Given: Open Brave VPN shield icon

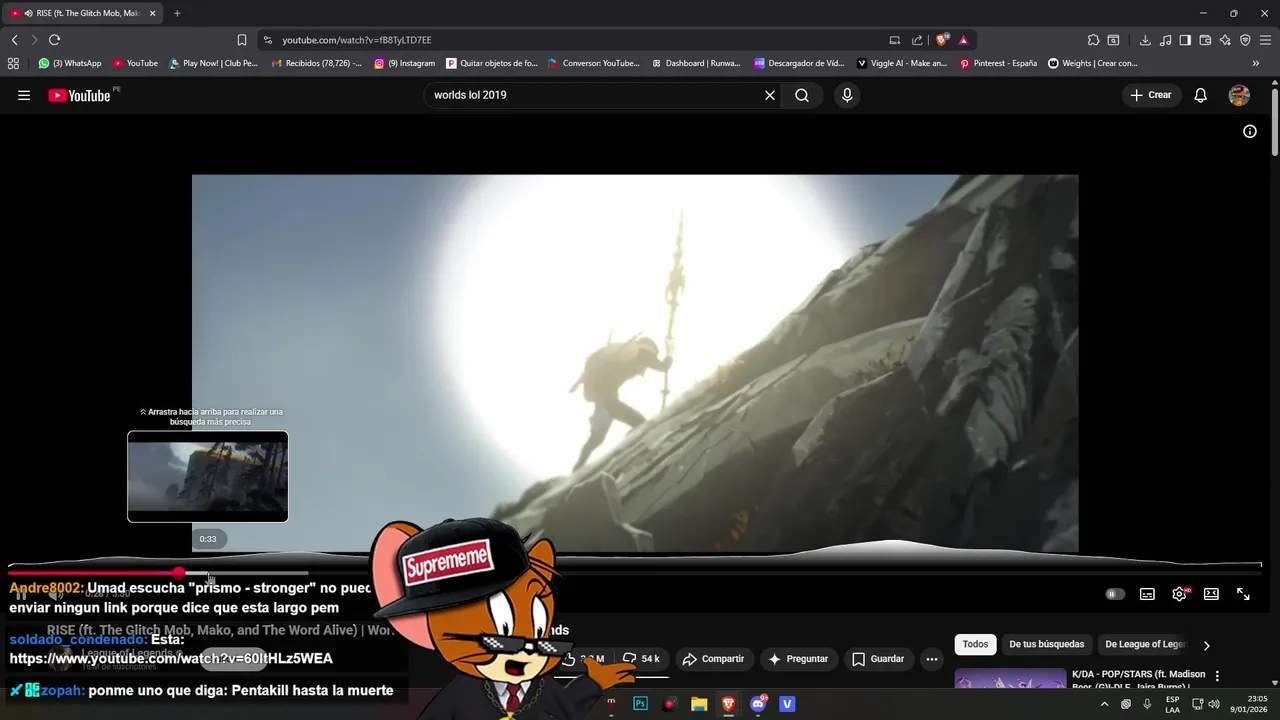Looking at the screenshot, I should (x=1245, y=40).
